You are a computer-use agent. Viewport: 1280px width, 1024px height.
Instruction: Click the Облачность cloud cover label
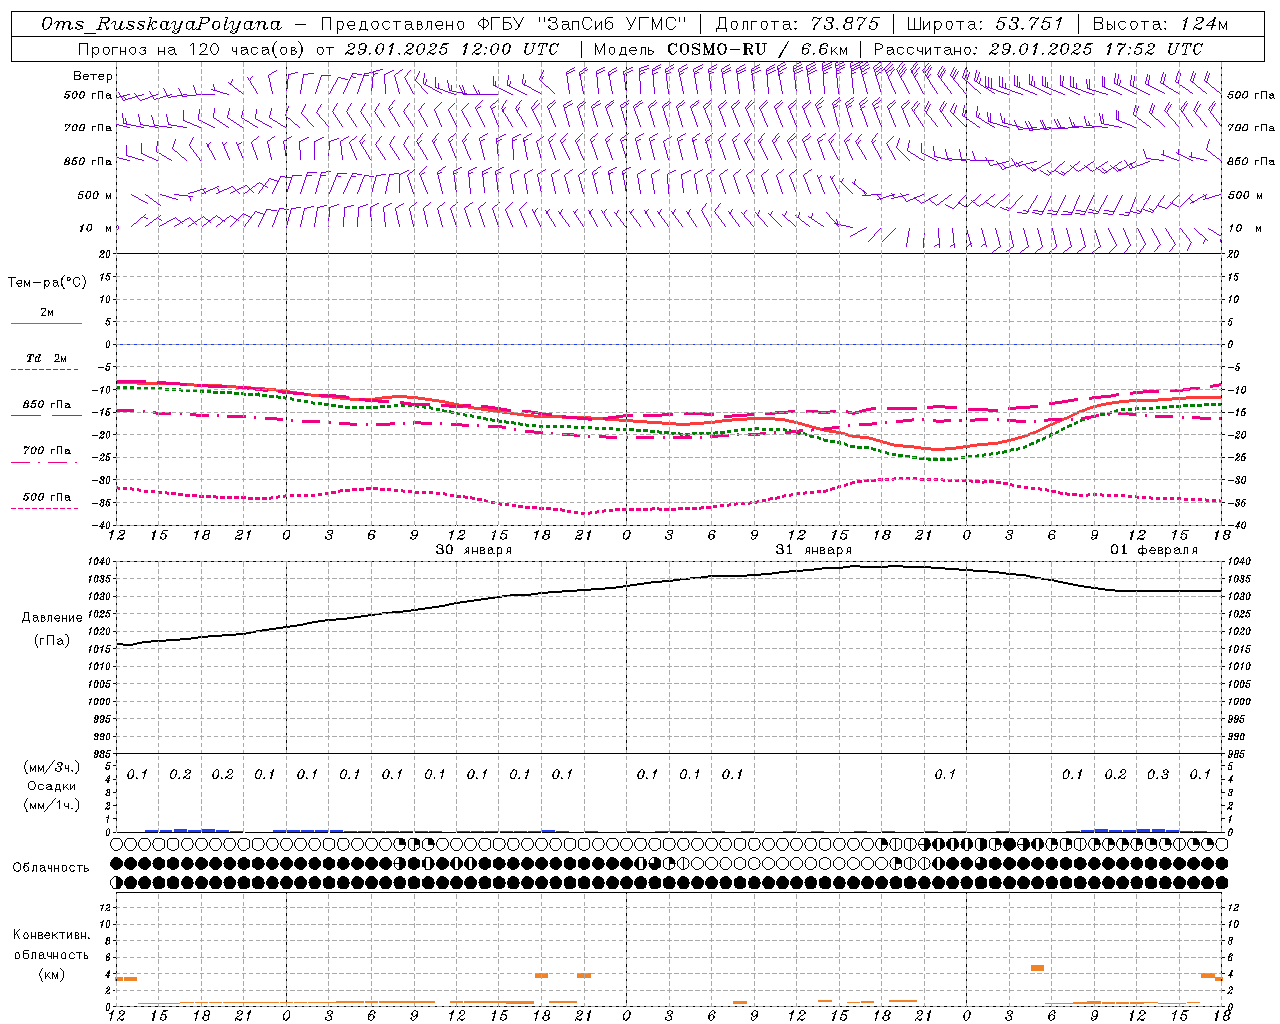[x=51, y=868]
